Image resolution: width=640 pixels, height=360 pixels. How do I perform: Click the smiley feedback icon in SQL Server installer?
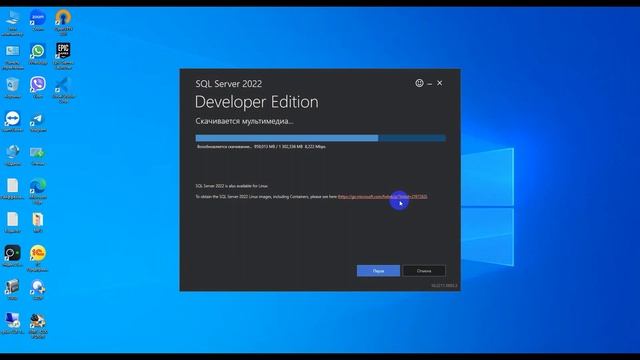point(419,83)
